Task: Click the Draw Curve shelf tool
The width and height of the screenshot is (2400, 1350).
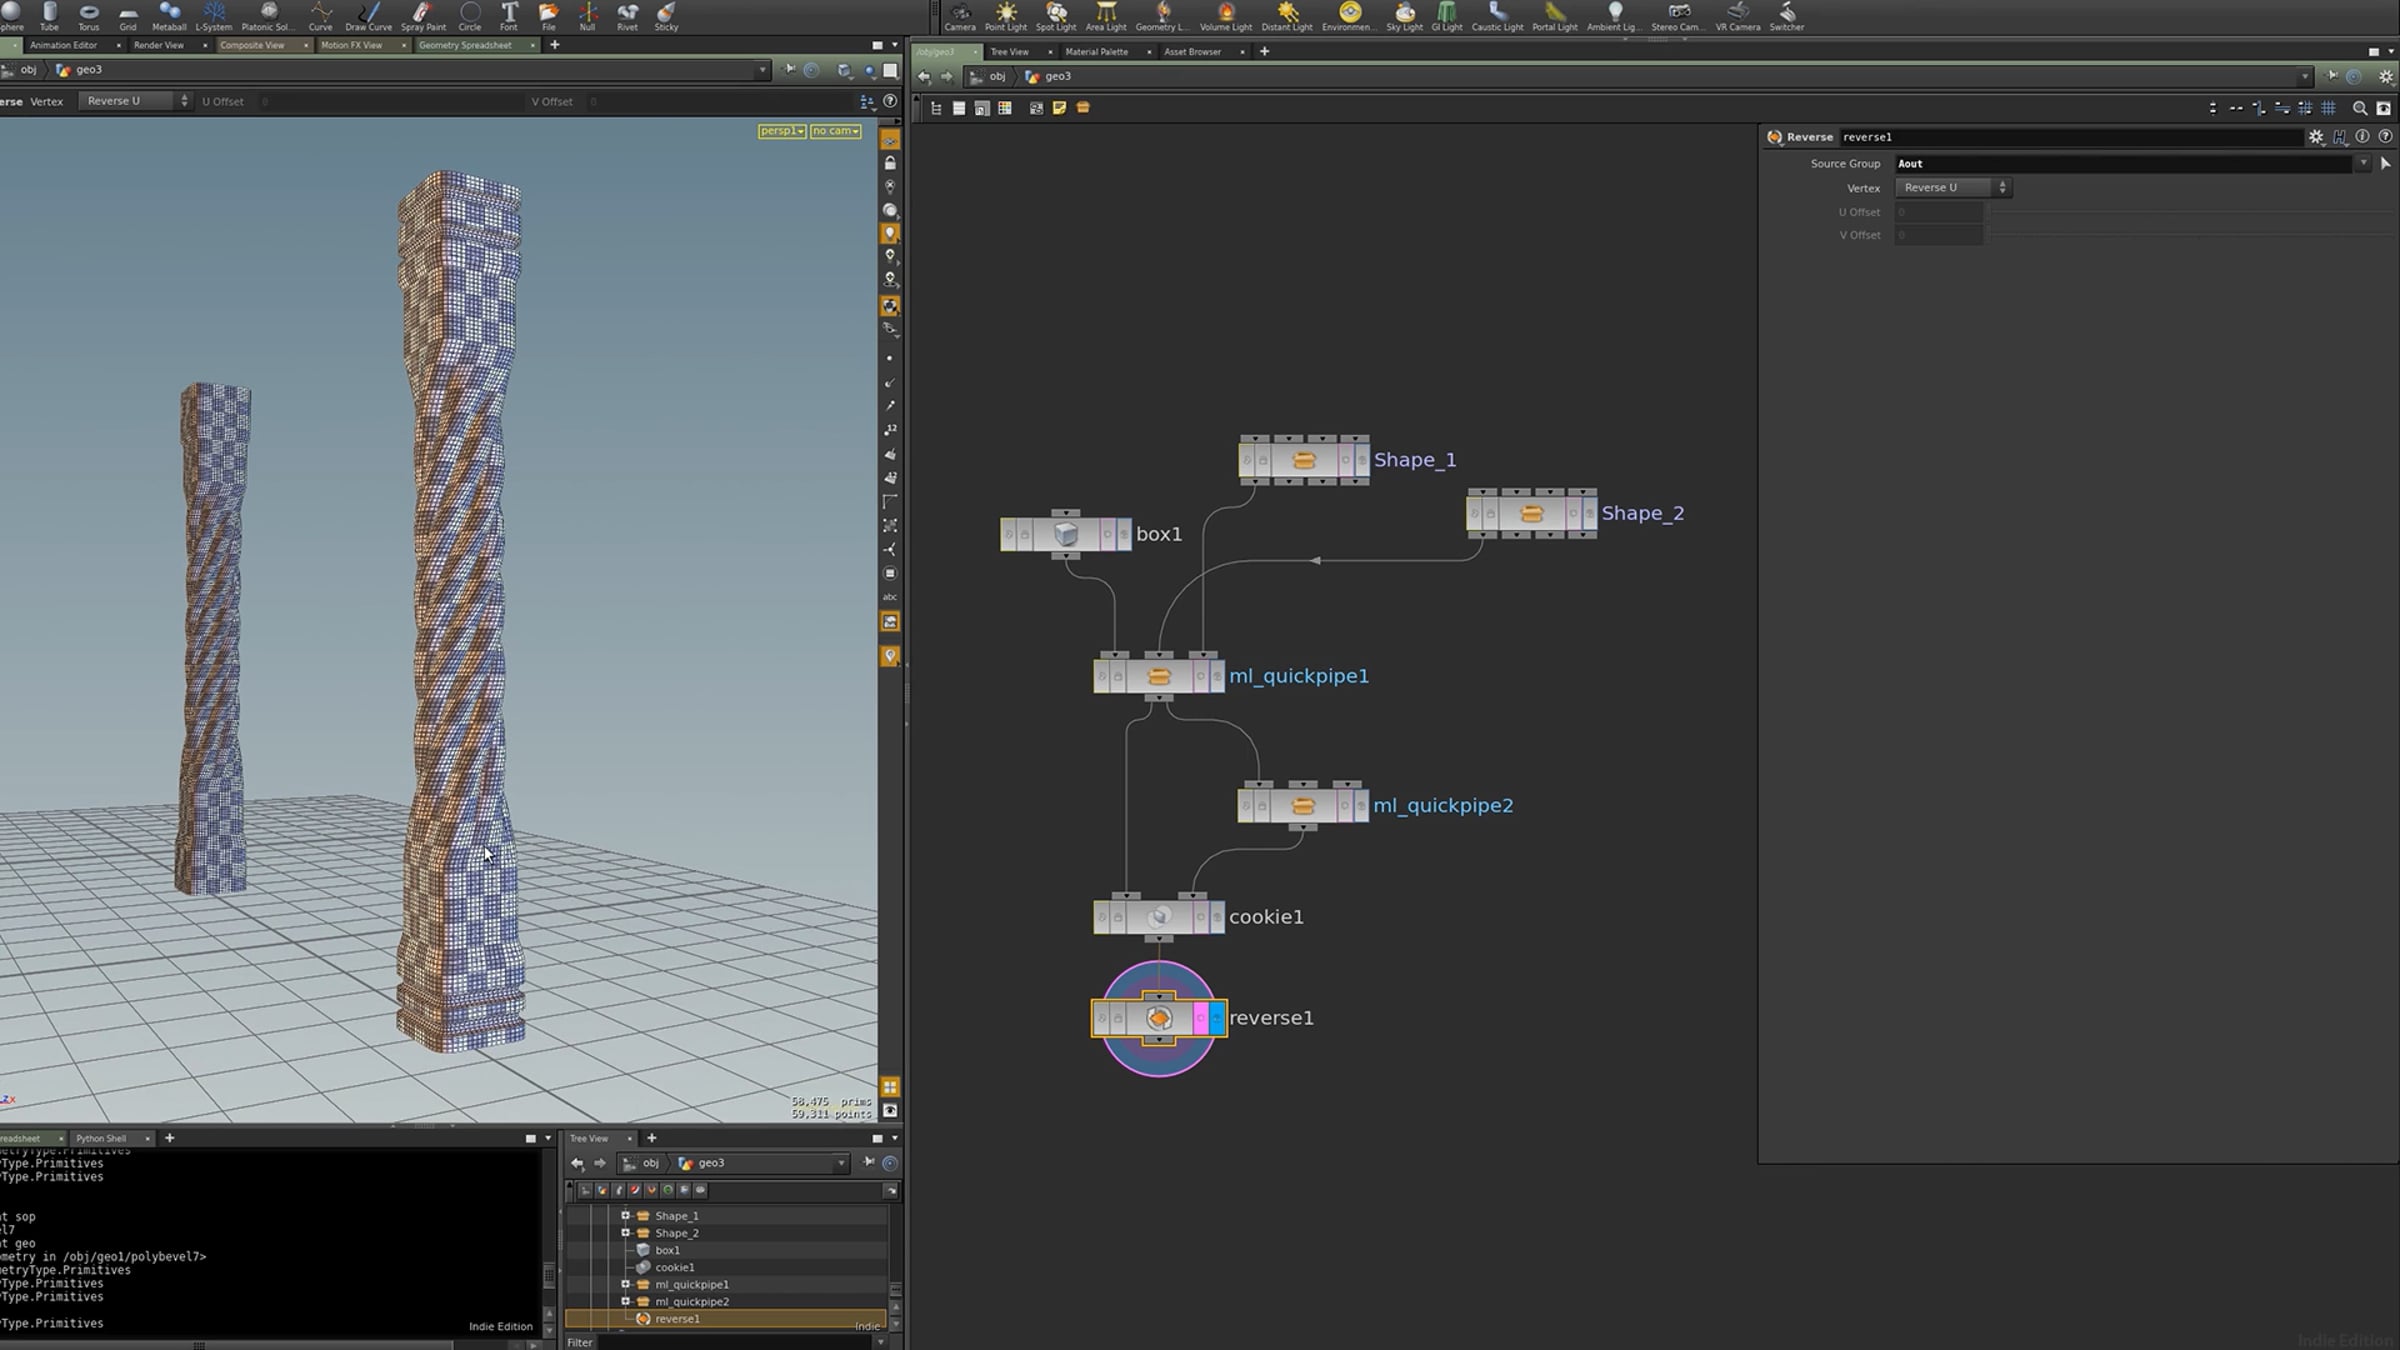Action: pyautogui.click(x=368, y=16)
